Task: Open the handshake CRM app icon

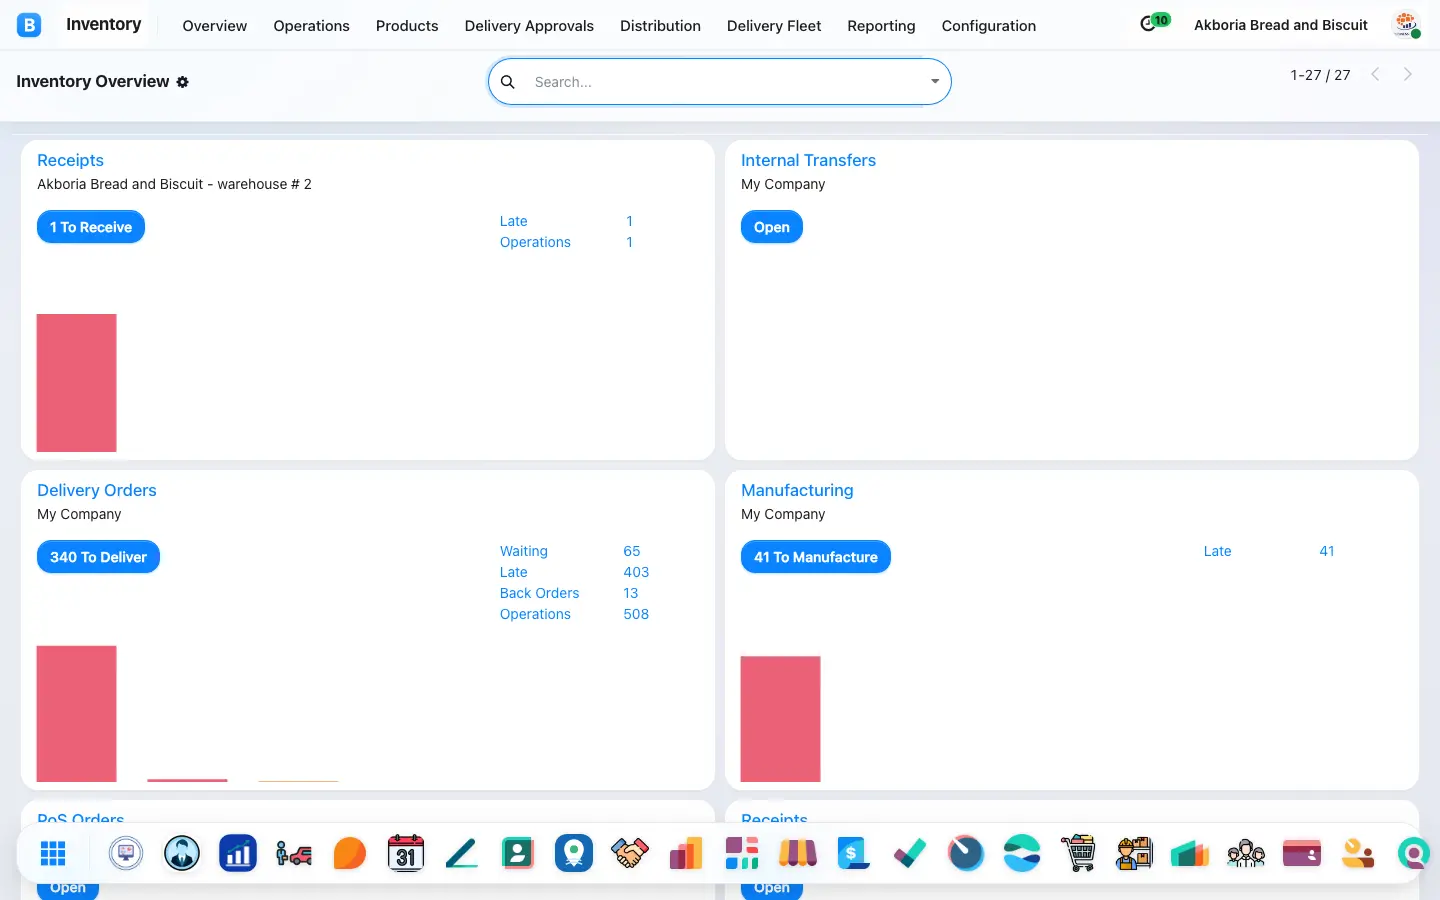Action: click(630, 853)
